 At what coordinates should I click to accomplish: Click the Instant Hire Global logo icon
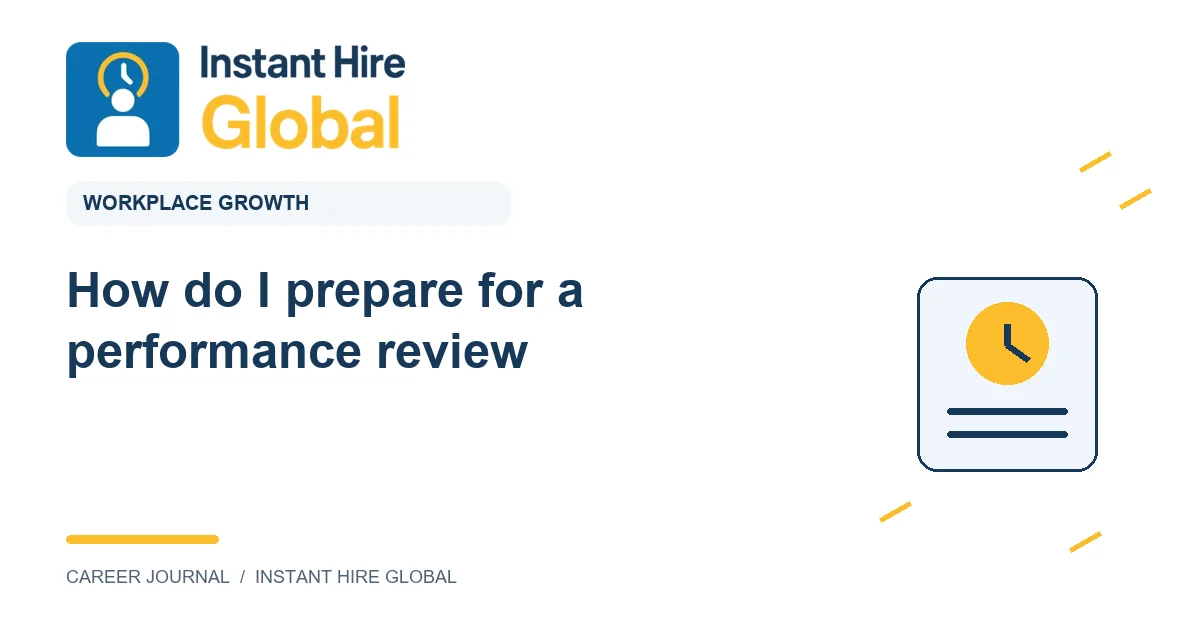pos(122,99)
